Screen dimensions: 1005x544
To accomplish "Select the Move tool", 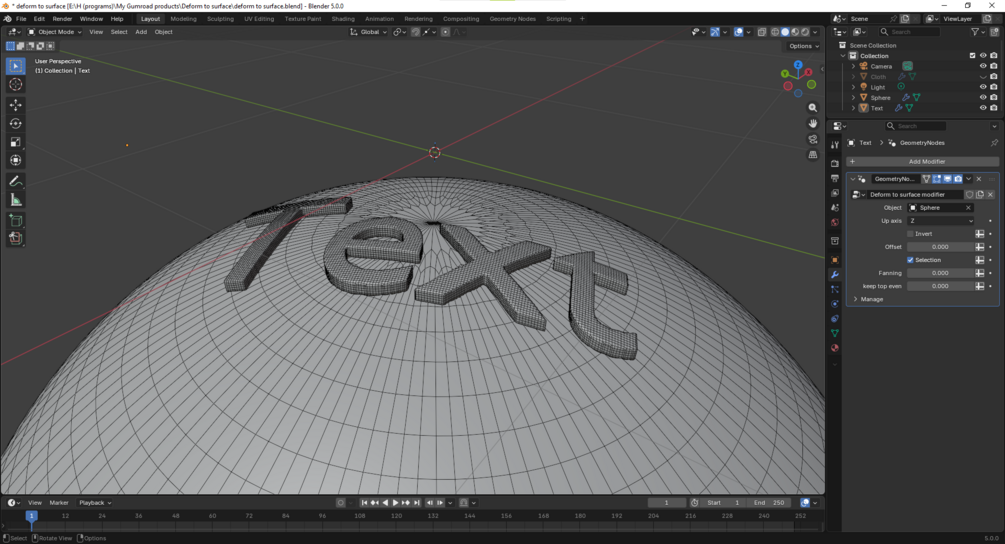I will 16,105.
